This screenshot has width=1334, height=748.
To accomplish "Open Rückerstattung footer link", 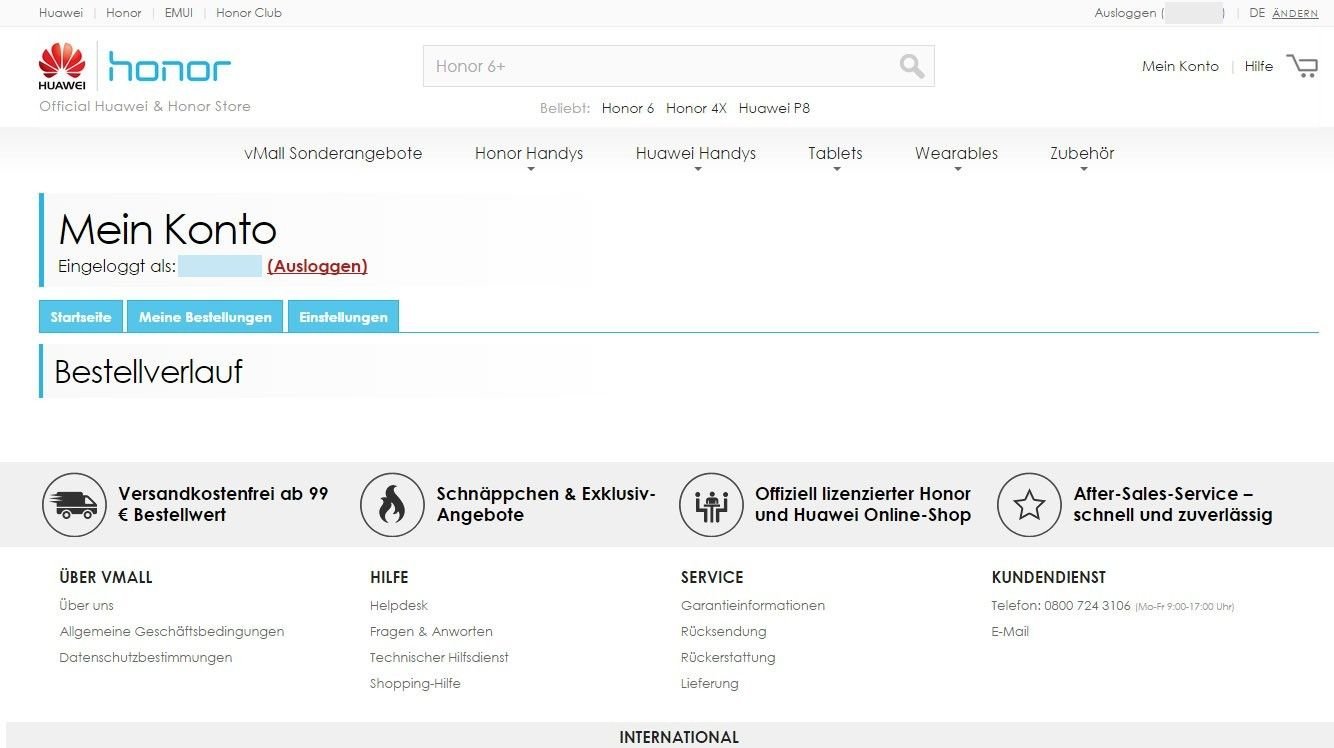I will 728,657.
